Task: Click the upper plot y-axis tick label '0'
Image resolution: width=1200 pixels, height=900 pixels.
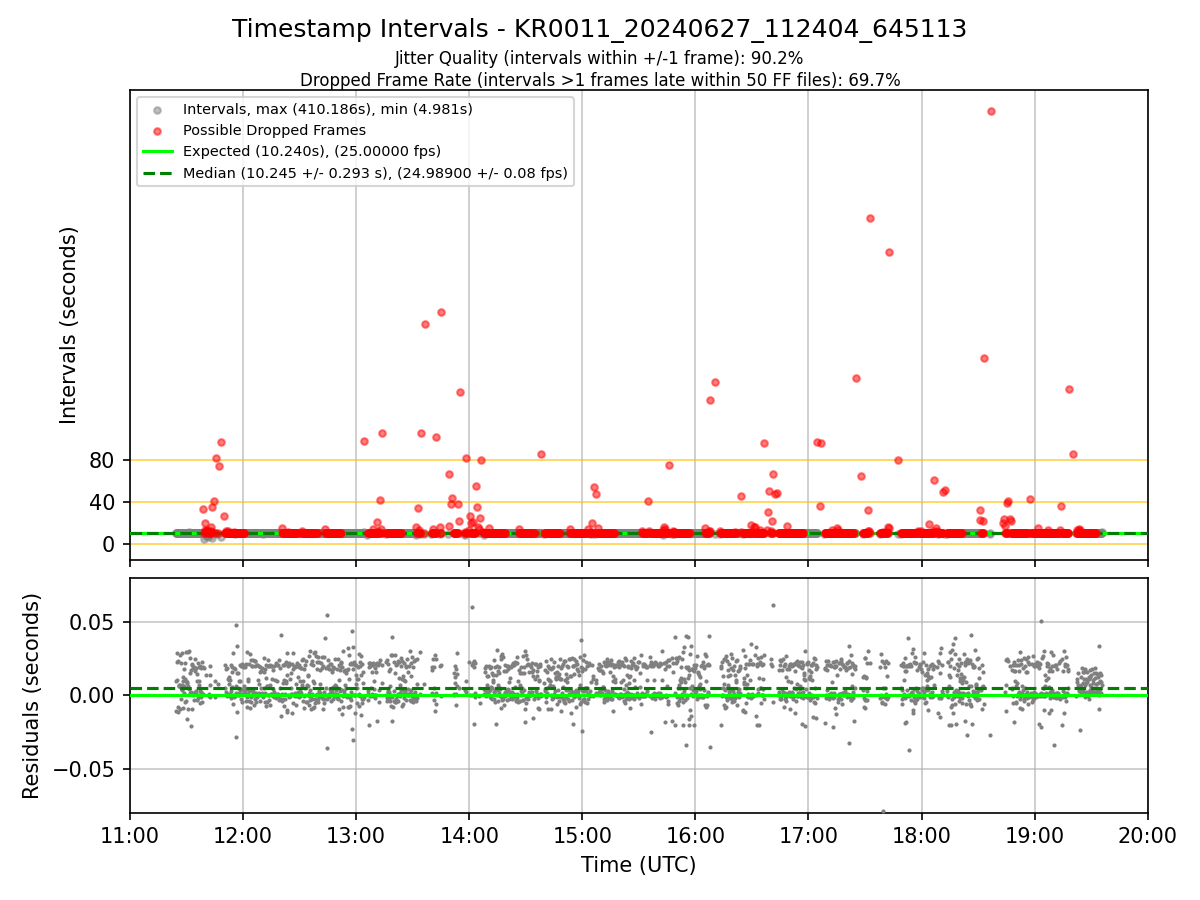Action: point(110,544)
